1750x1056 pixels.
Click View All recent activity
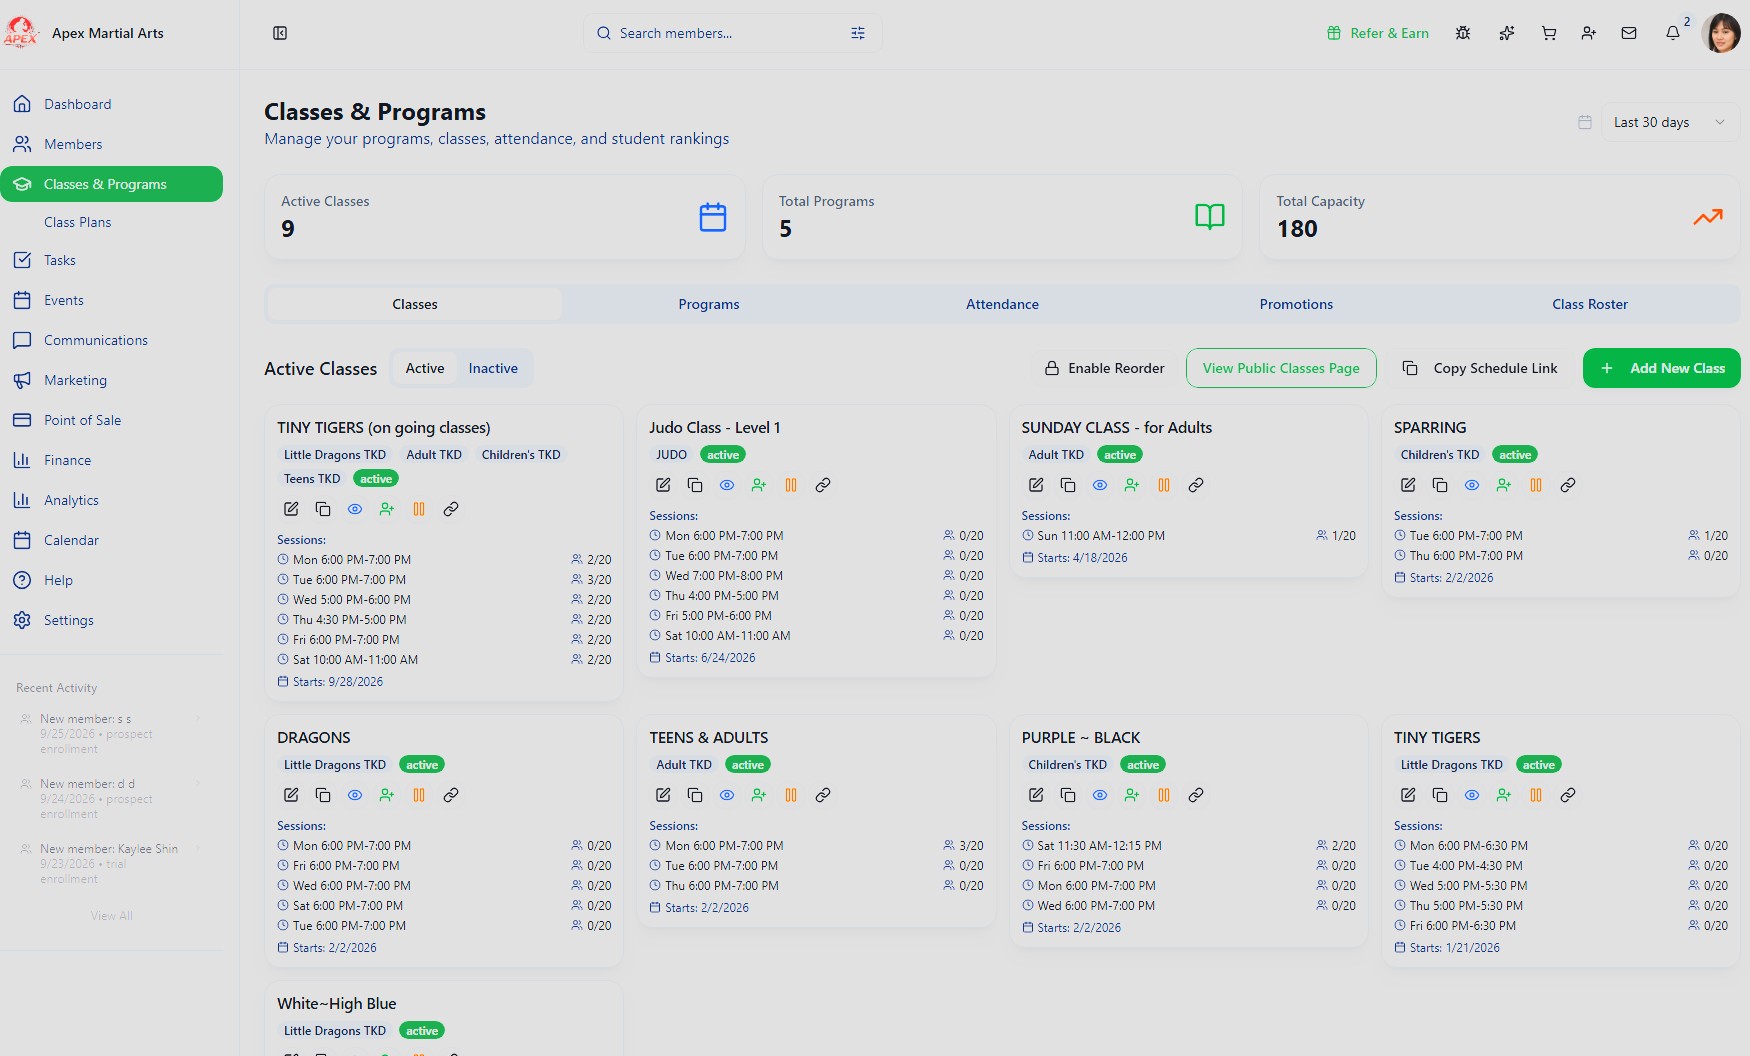point(112,916)
